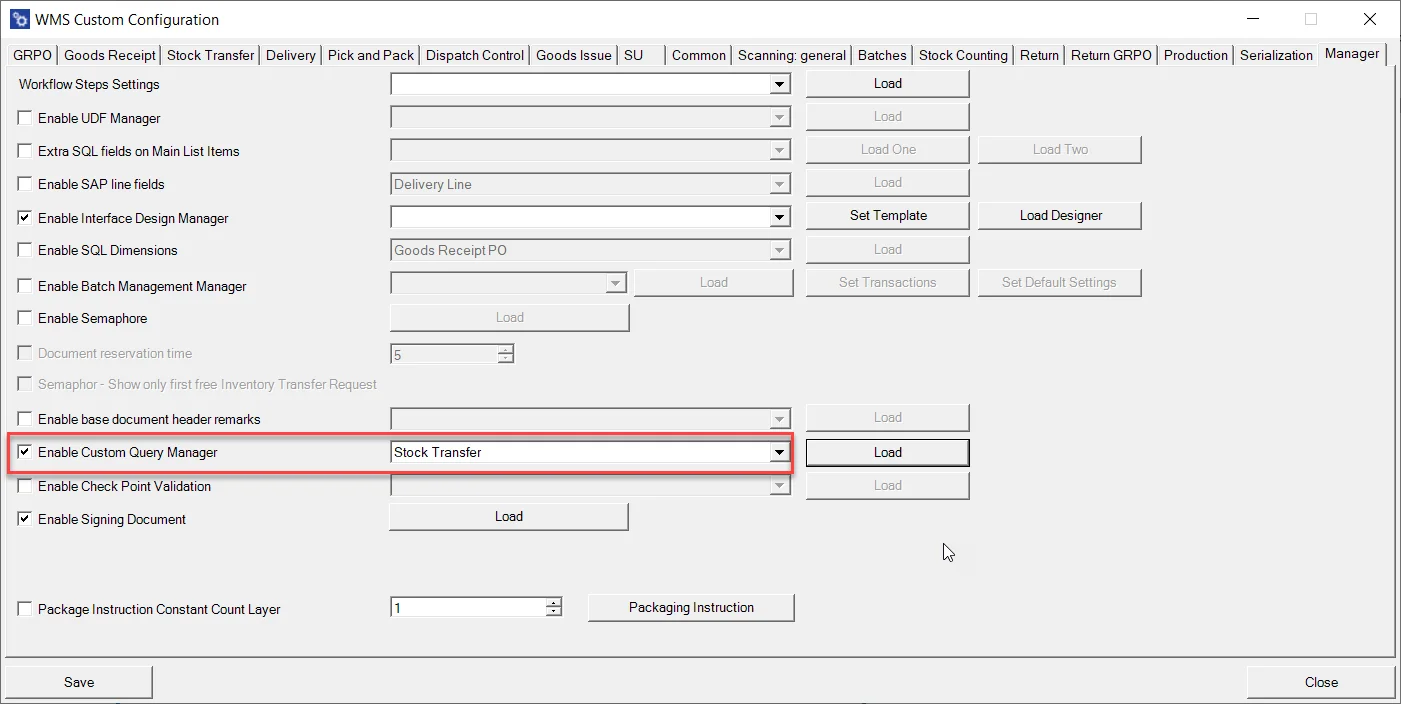The height and width of the screenshot is (704, 1401).
Task: Enable the UDF Manager checkbox
Action: [24, 117]
